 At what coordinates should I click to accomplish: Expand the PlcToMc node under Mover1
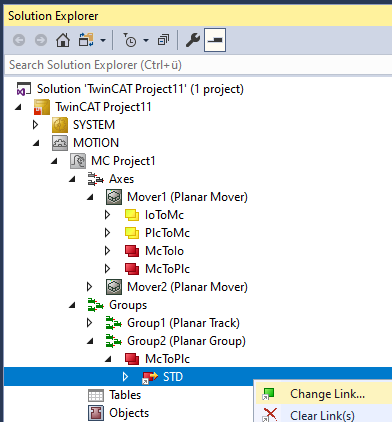coord(108,233)
